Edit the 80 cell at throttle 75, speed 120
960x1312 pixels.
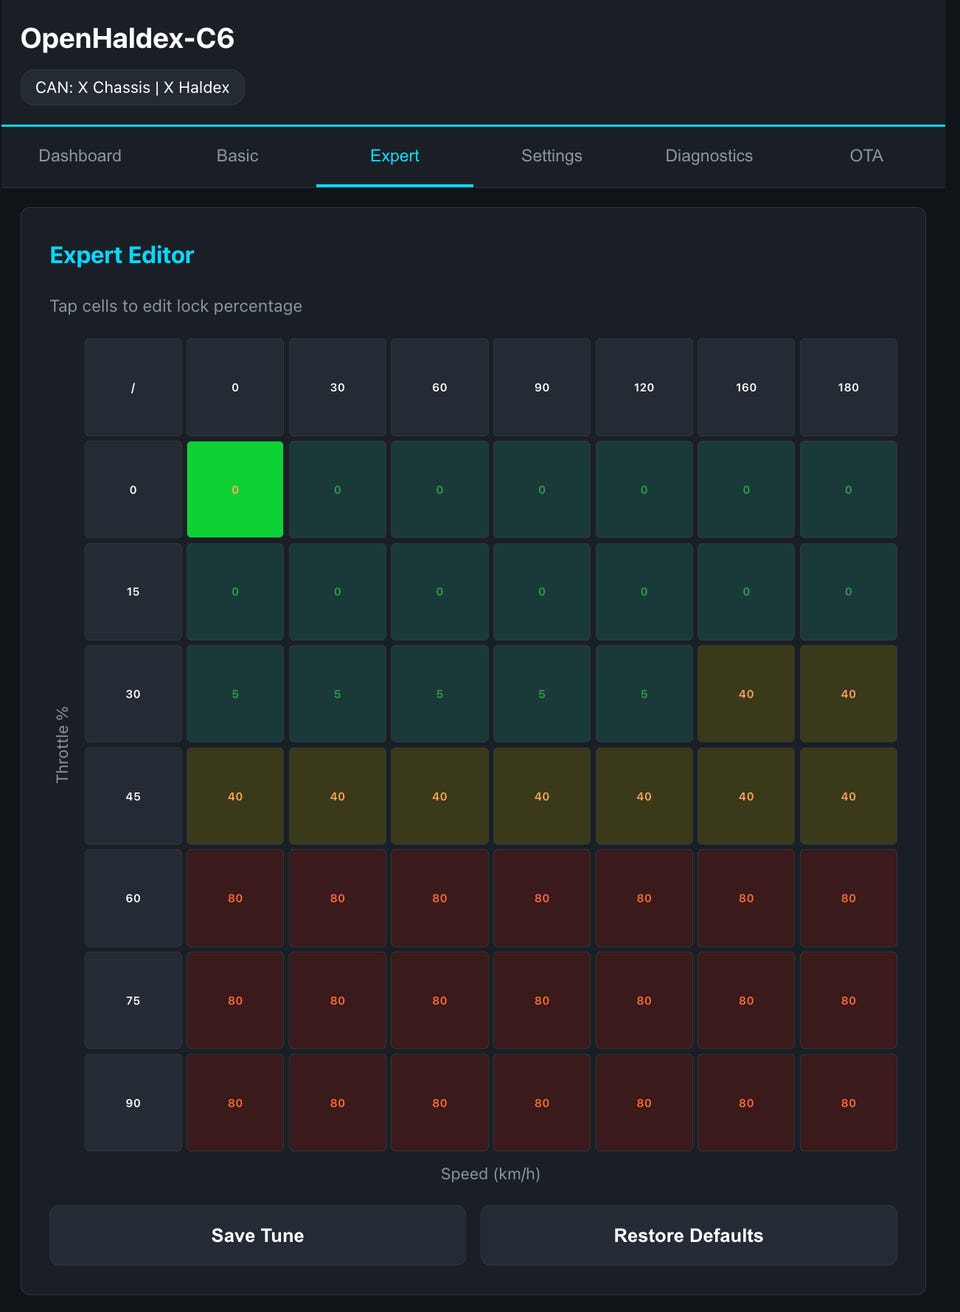click(644, 1000)
